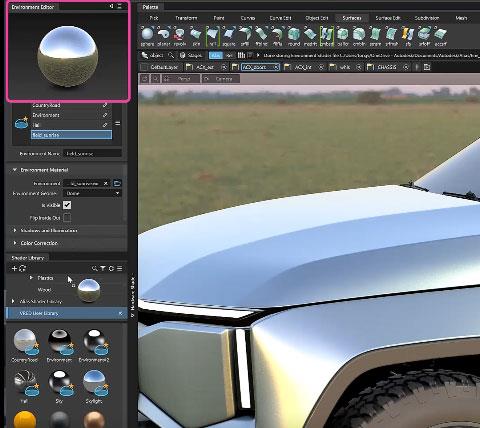Viewport: 480px width, 428px height.
Task: Open the Object Edit palette tab
Action: pyautogui.click(x=317, y=18)
